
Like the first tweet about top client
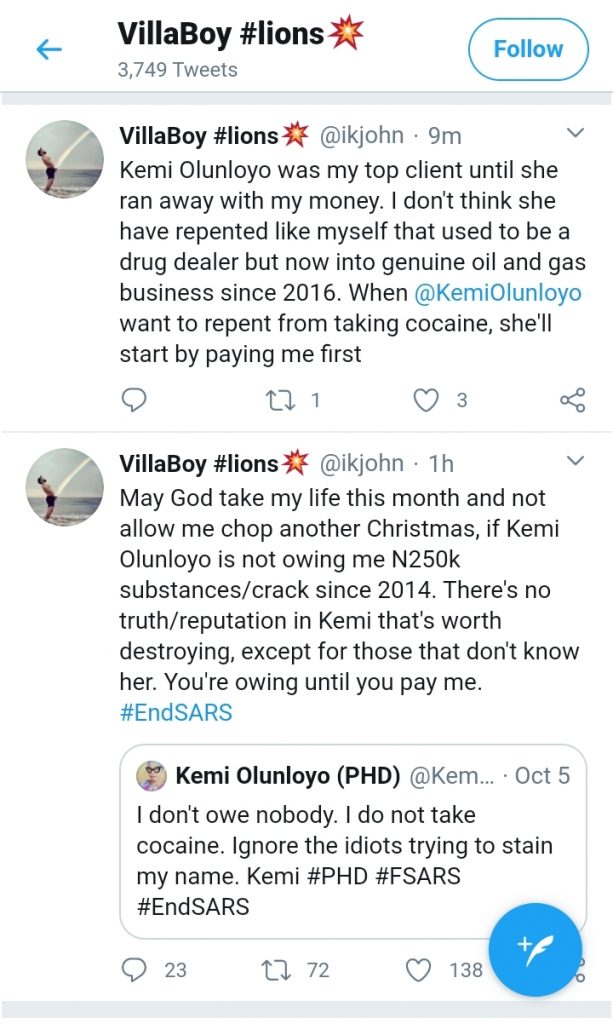tap(427, 401)
